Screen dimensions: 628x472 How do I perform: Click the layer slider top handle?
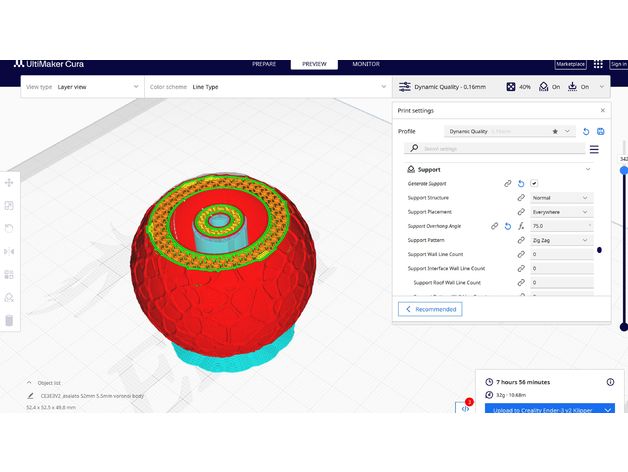click(624, 170)
